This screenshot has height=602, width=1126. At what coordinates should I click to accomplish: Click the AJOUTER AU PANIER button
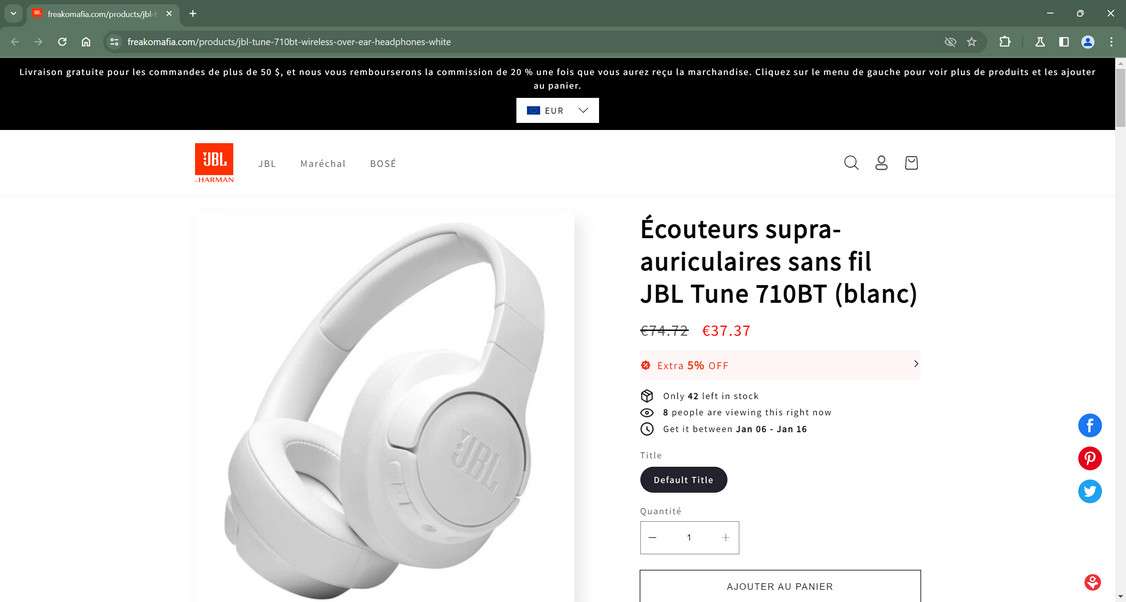pyautogui.click(x=780, y=586)
